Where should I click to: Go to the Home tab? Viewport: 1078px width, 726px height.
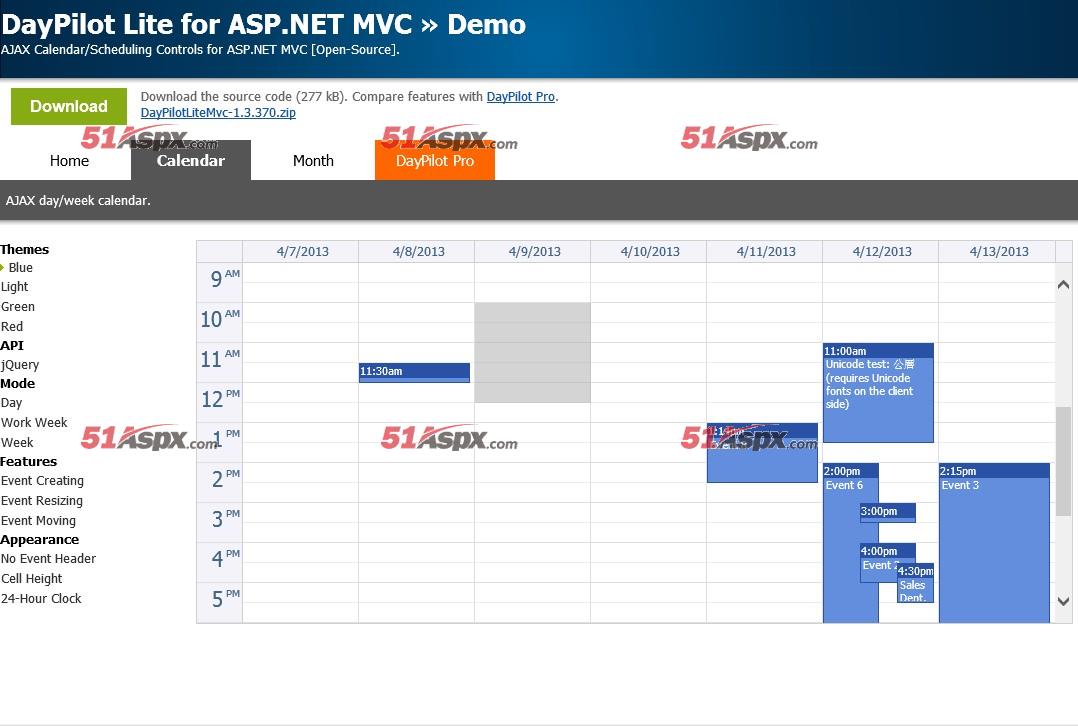coord(69,161)
